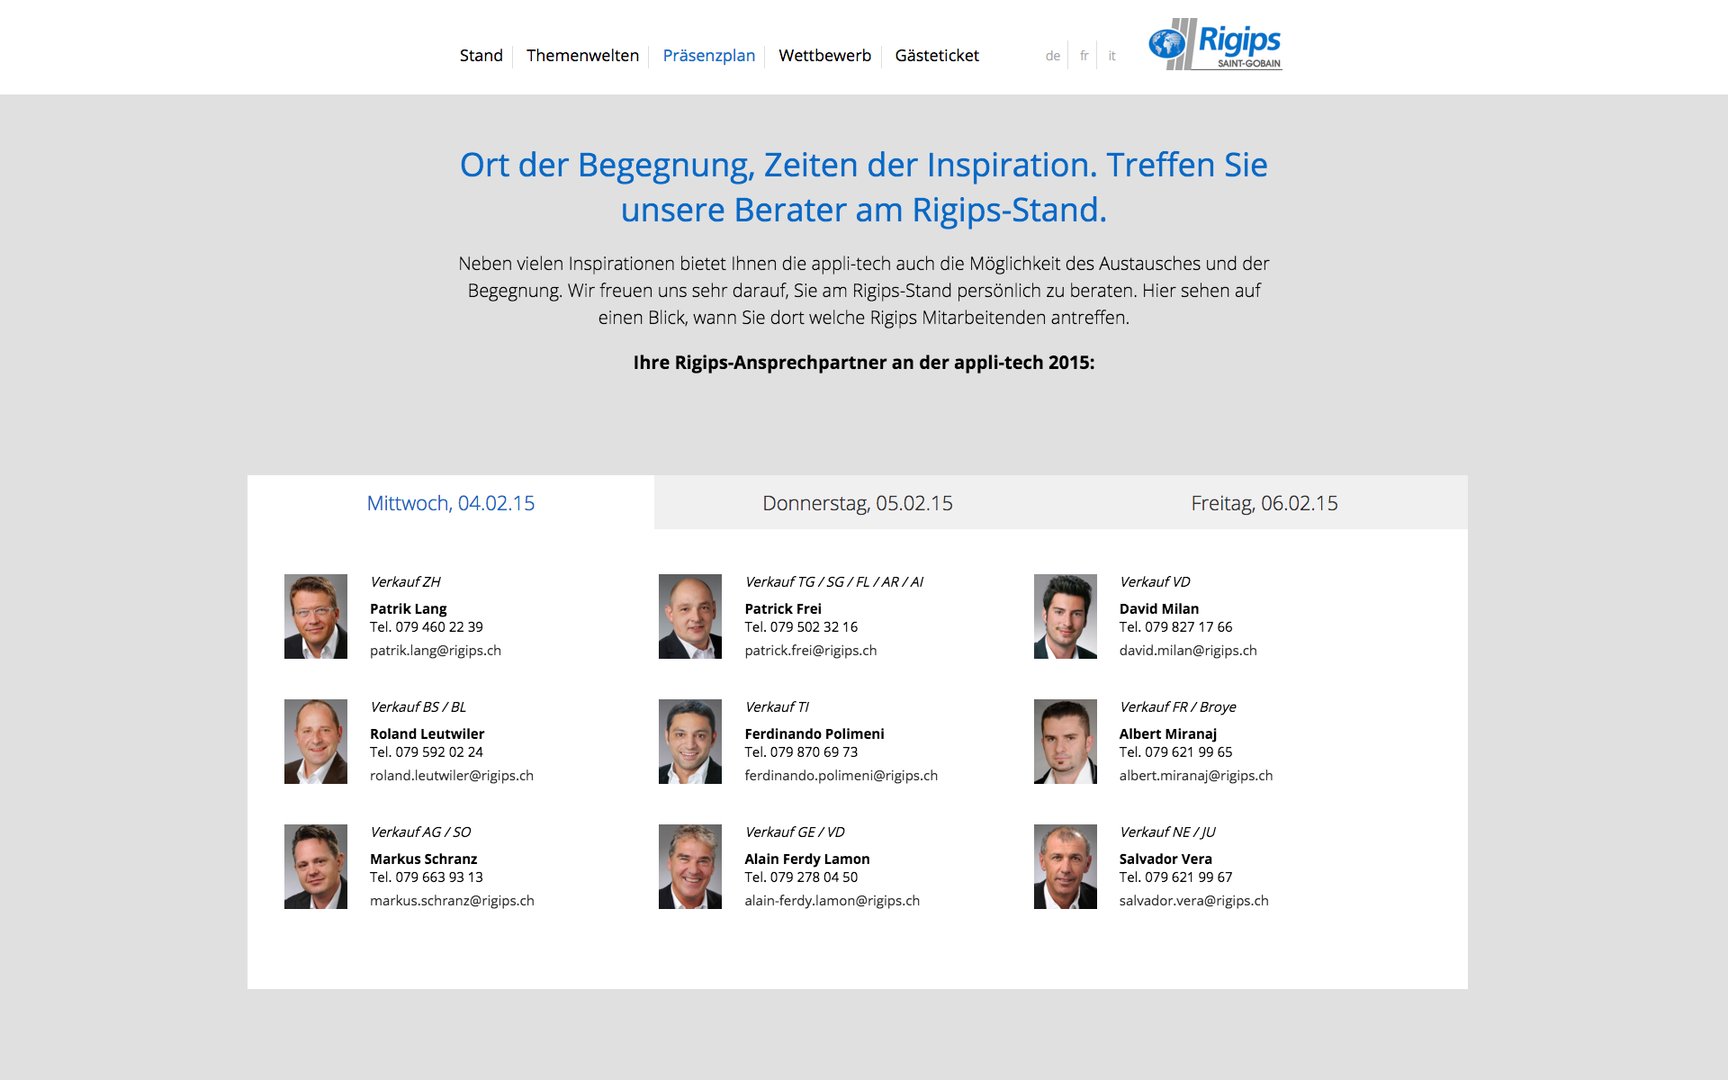The height and width of the screenshot is (1080, 1728).
Task: Click phone number 079 592 02 24
Action: pyautogui.click(x=439, y=752)
